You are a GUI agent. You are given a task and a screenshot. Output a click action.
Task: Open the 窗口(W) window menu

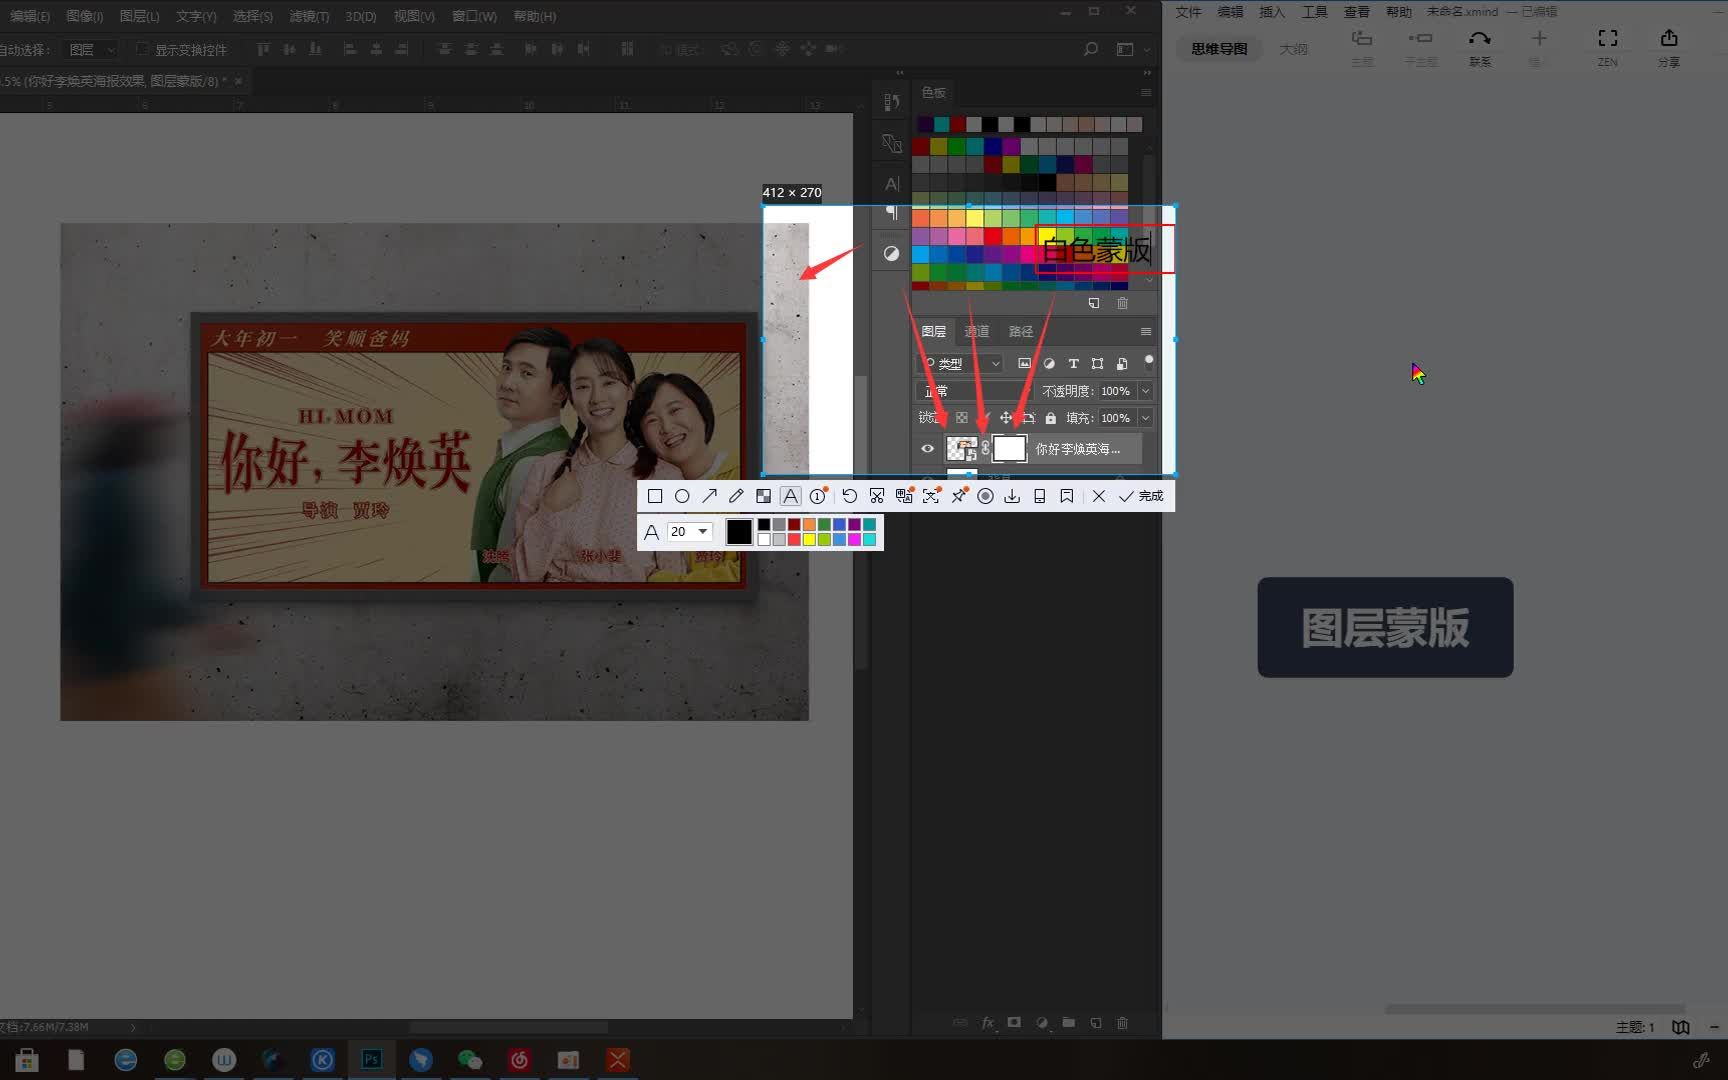474,16
